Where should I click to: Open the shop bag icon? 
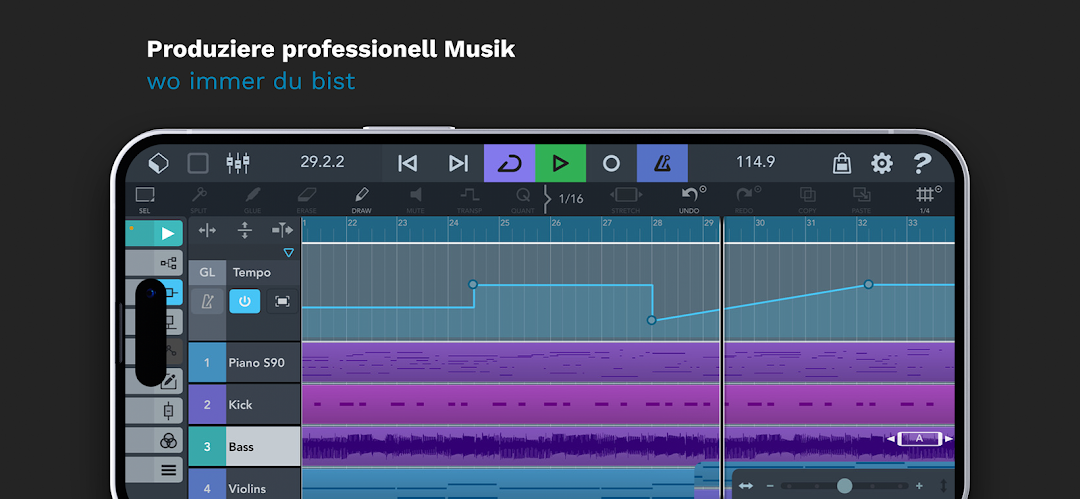coord(842,163)
